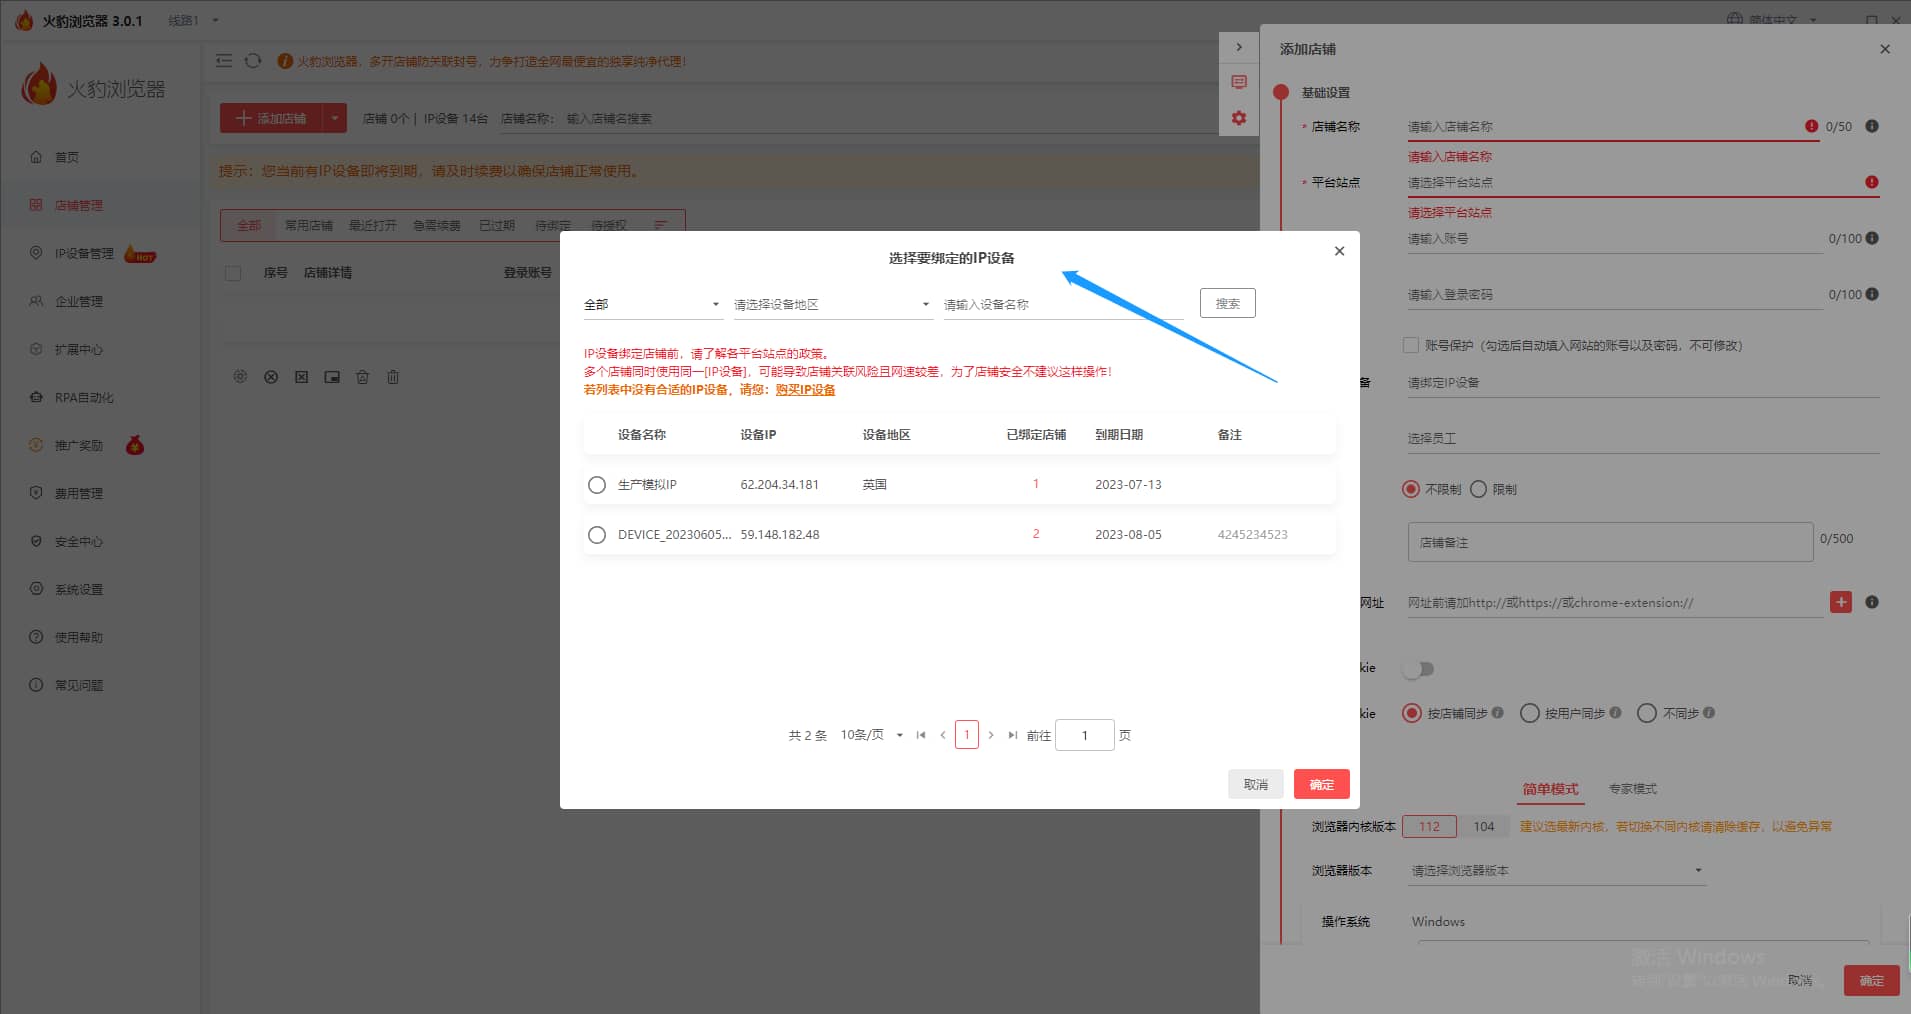
Task: Click the red plus icon beside URL field
Action: pyautogui.click(x=1840, y=602)
